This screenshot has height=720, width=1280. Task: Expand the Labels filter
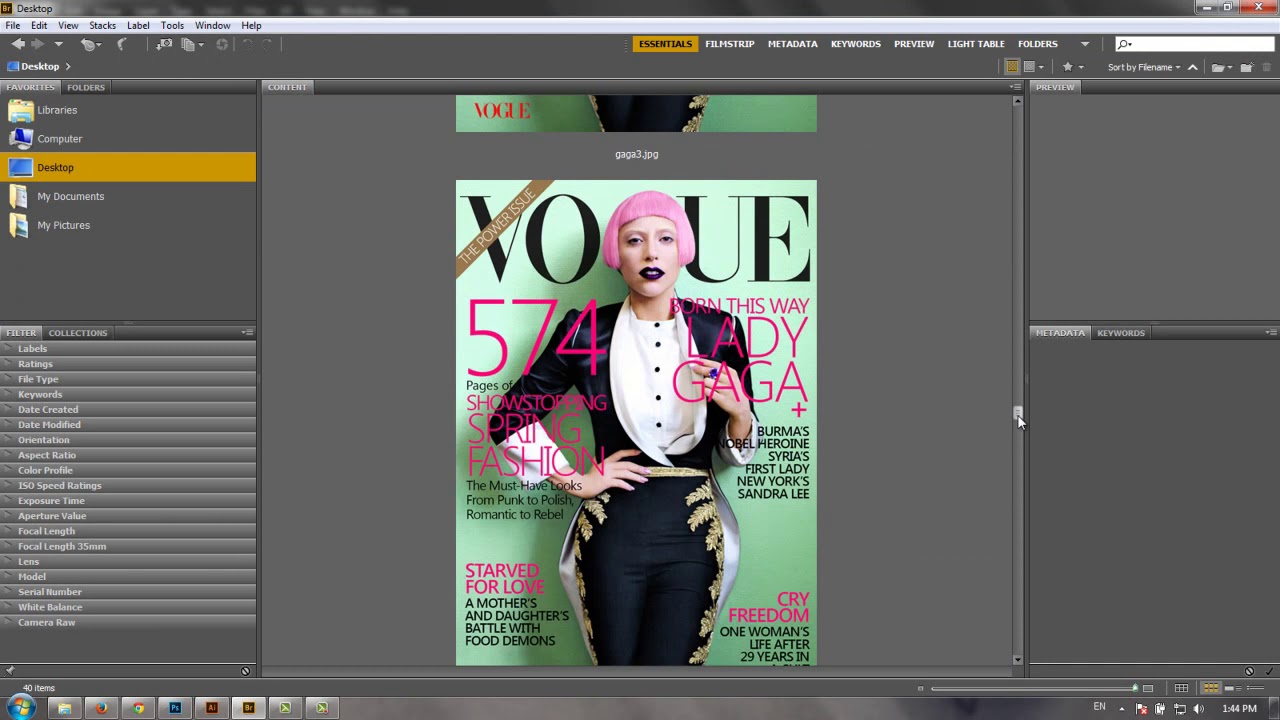[x=128, y=349]
